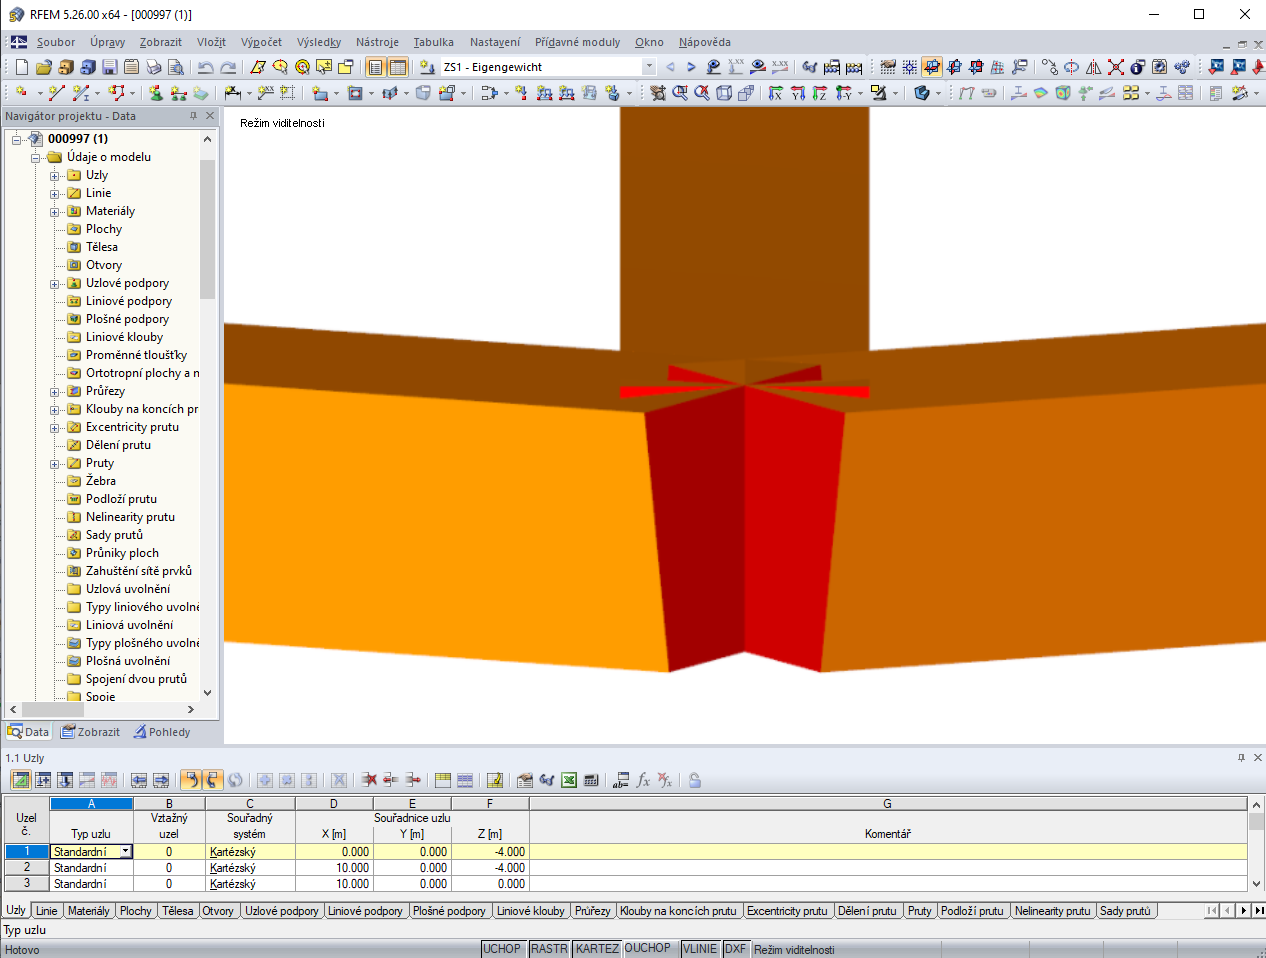Toggle RASTR grid in status bar

click(x=549, y=949)
